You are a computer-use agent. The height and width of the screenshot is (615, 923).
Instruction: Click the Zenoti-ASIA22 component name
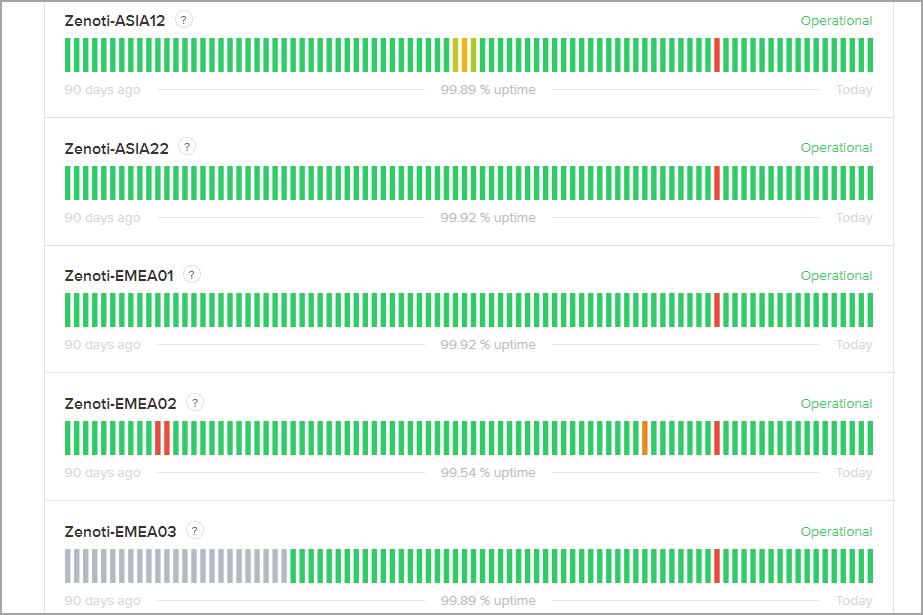(117, 148)
